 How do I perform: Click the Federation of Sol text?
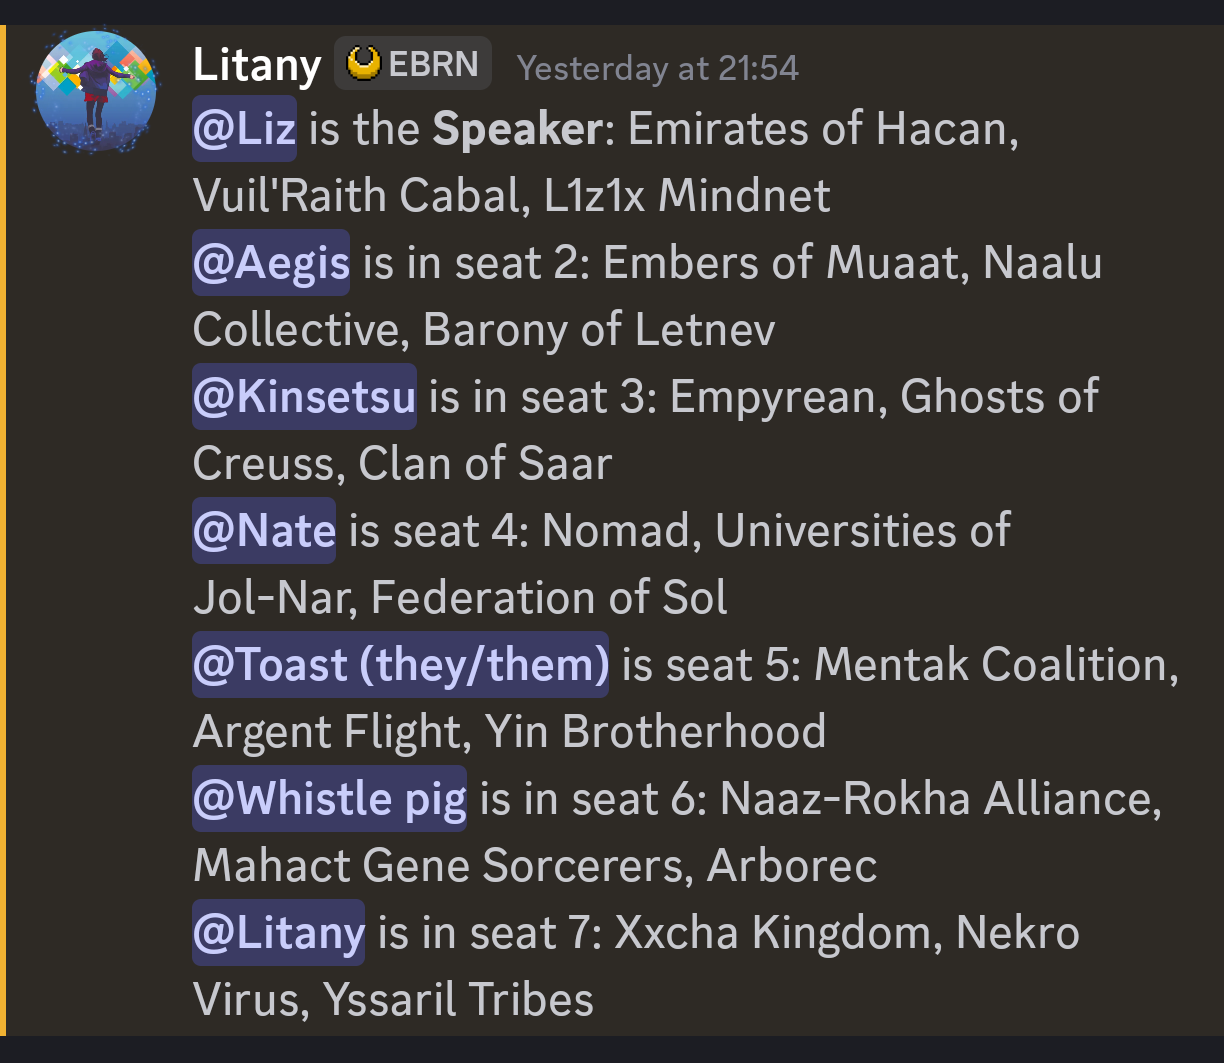[x=549, y=597]
